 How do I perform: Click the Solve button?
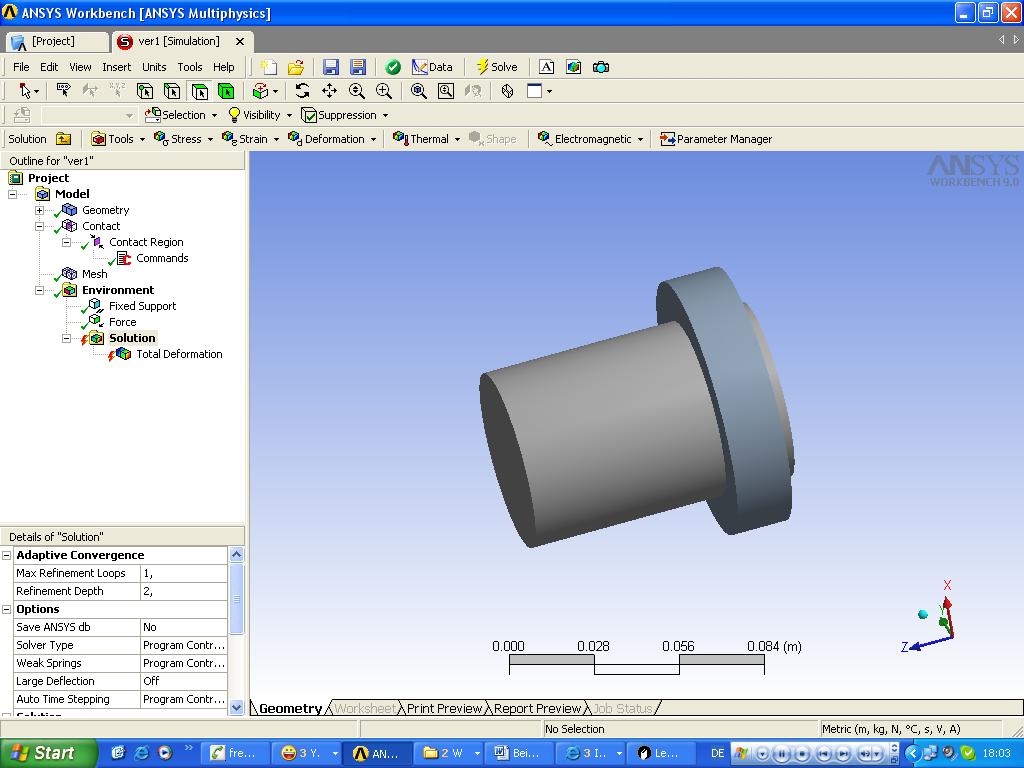[497, 67]
